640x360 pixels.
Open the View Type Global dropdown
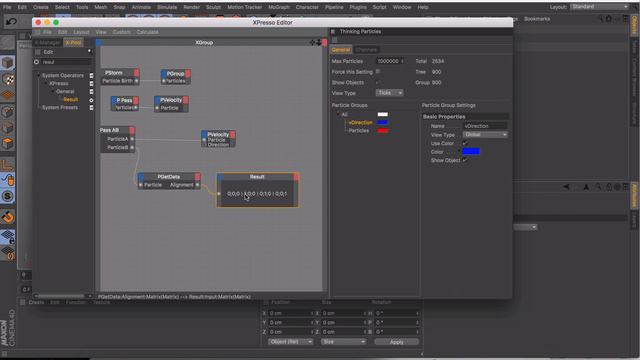[485, 135]
